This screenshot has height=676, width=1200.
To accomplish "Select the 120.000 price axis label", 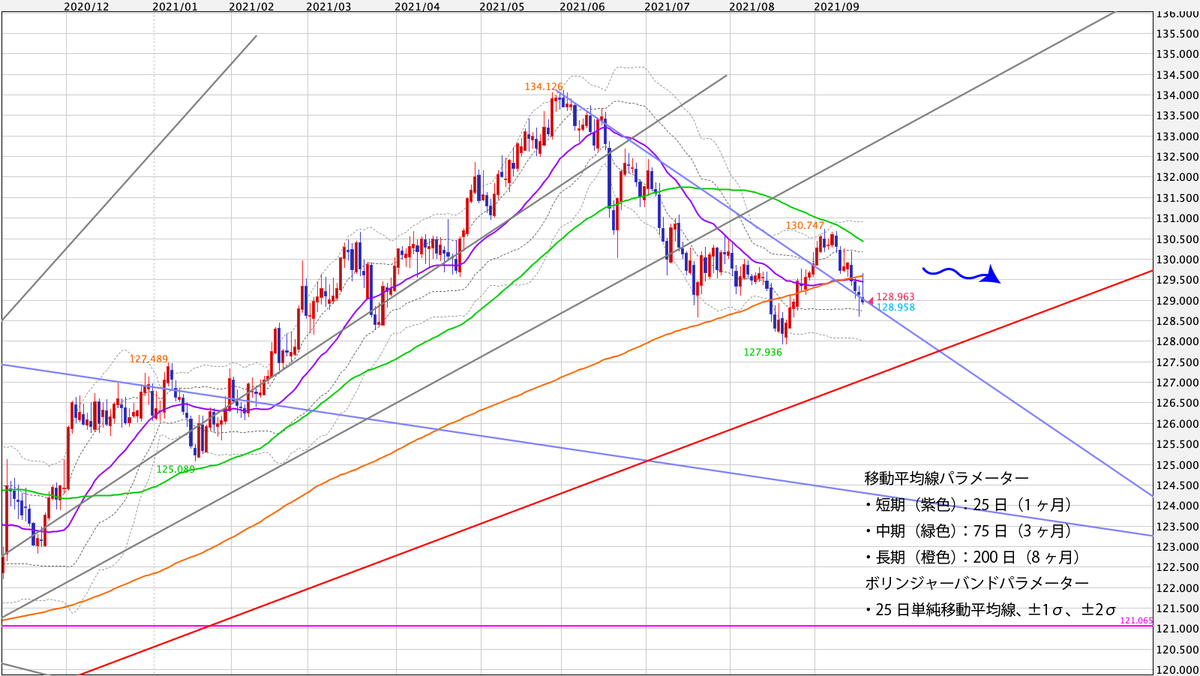I will coord(1177,670).
